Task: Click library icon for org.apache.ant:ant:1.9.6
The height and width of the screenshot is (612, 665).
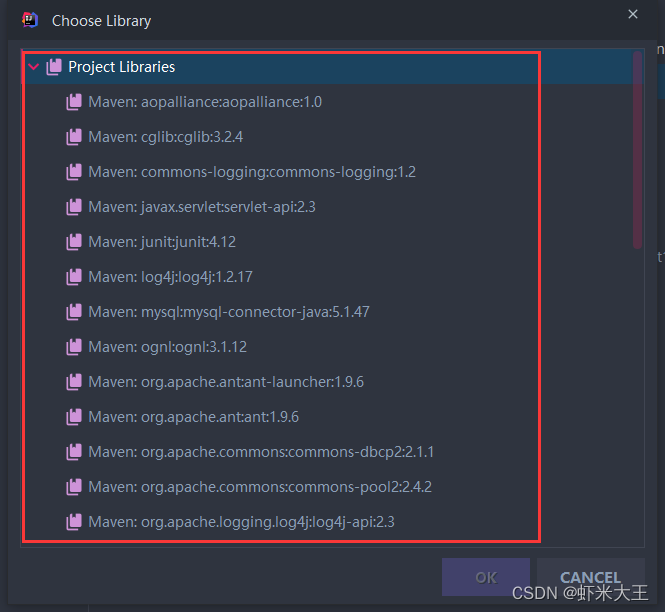Action: (74, 417)
